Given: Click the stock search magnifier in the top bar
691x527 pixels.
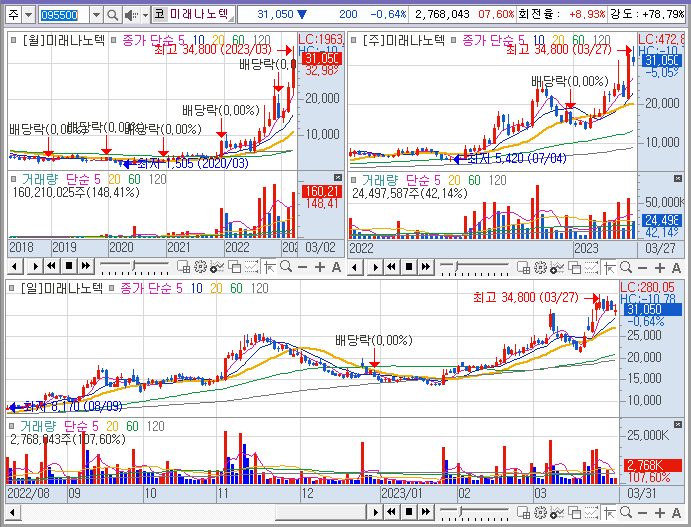Looking at the screenshot, I should 112,15.
